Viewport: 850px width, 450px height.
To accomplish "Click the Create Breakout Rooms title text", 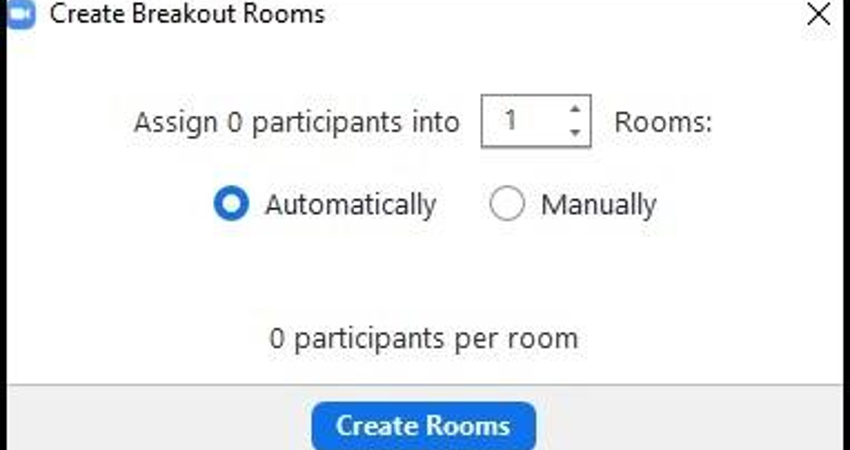I will click(187, 14).
